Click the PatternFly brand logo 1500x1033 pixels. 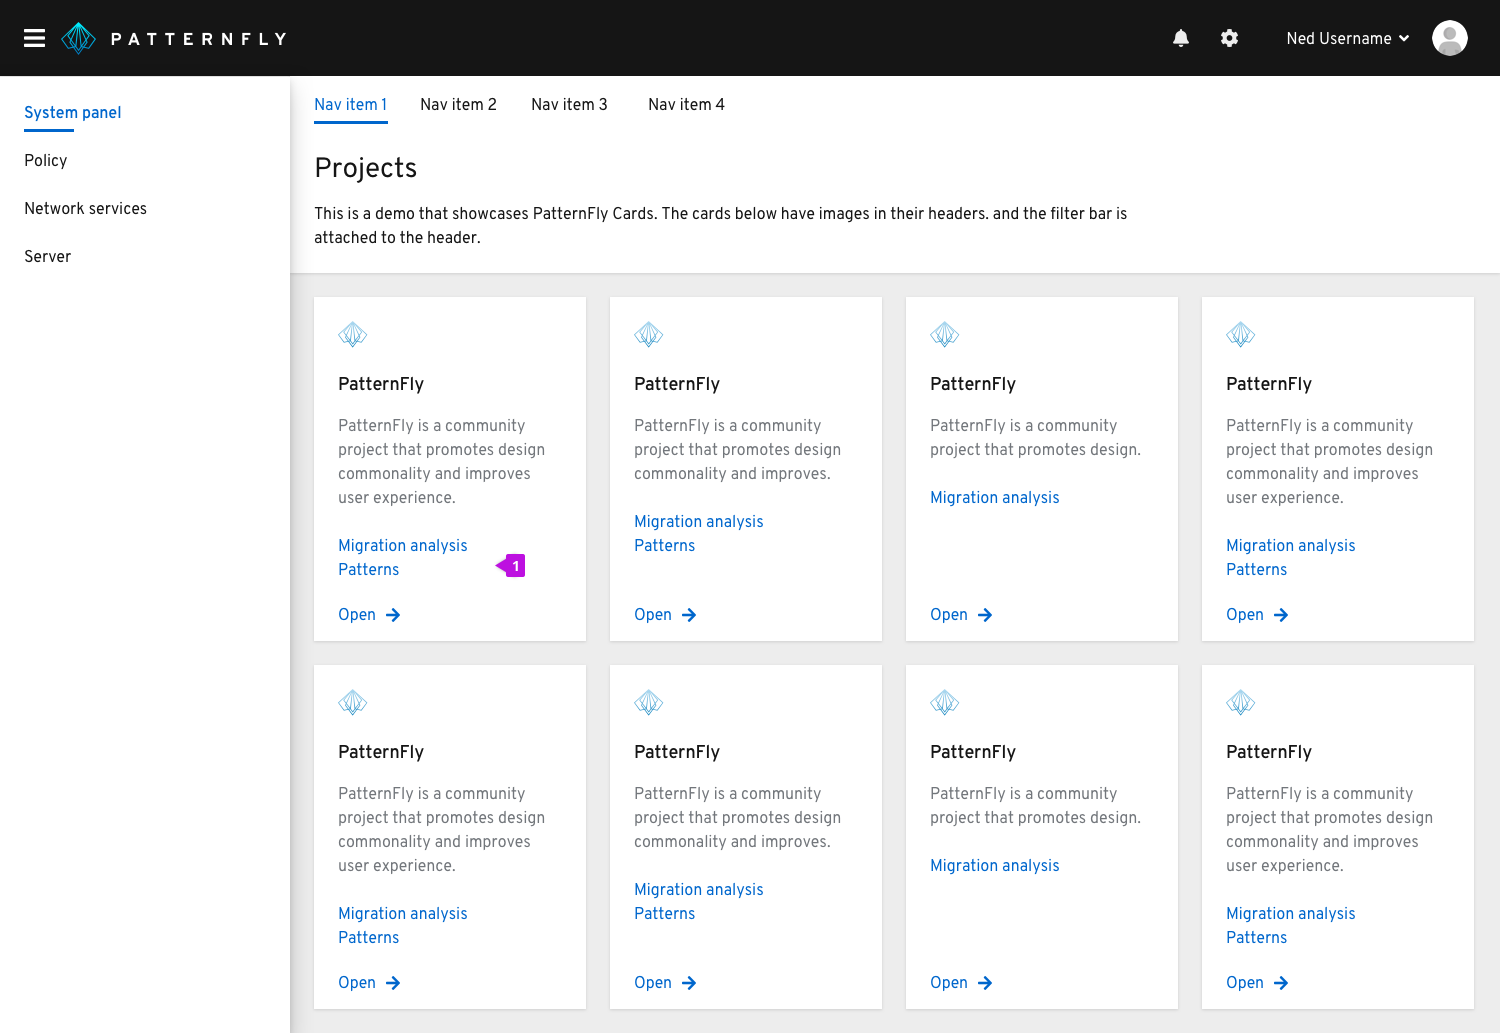pos(174,38)
